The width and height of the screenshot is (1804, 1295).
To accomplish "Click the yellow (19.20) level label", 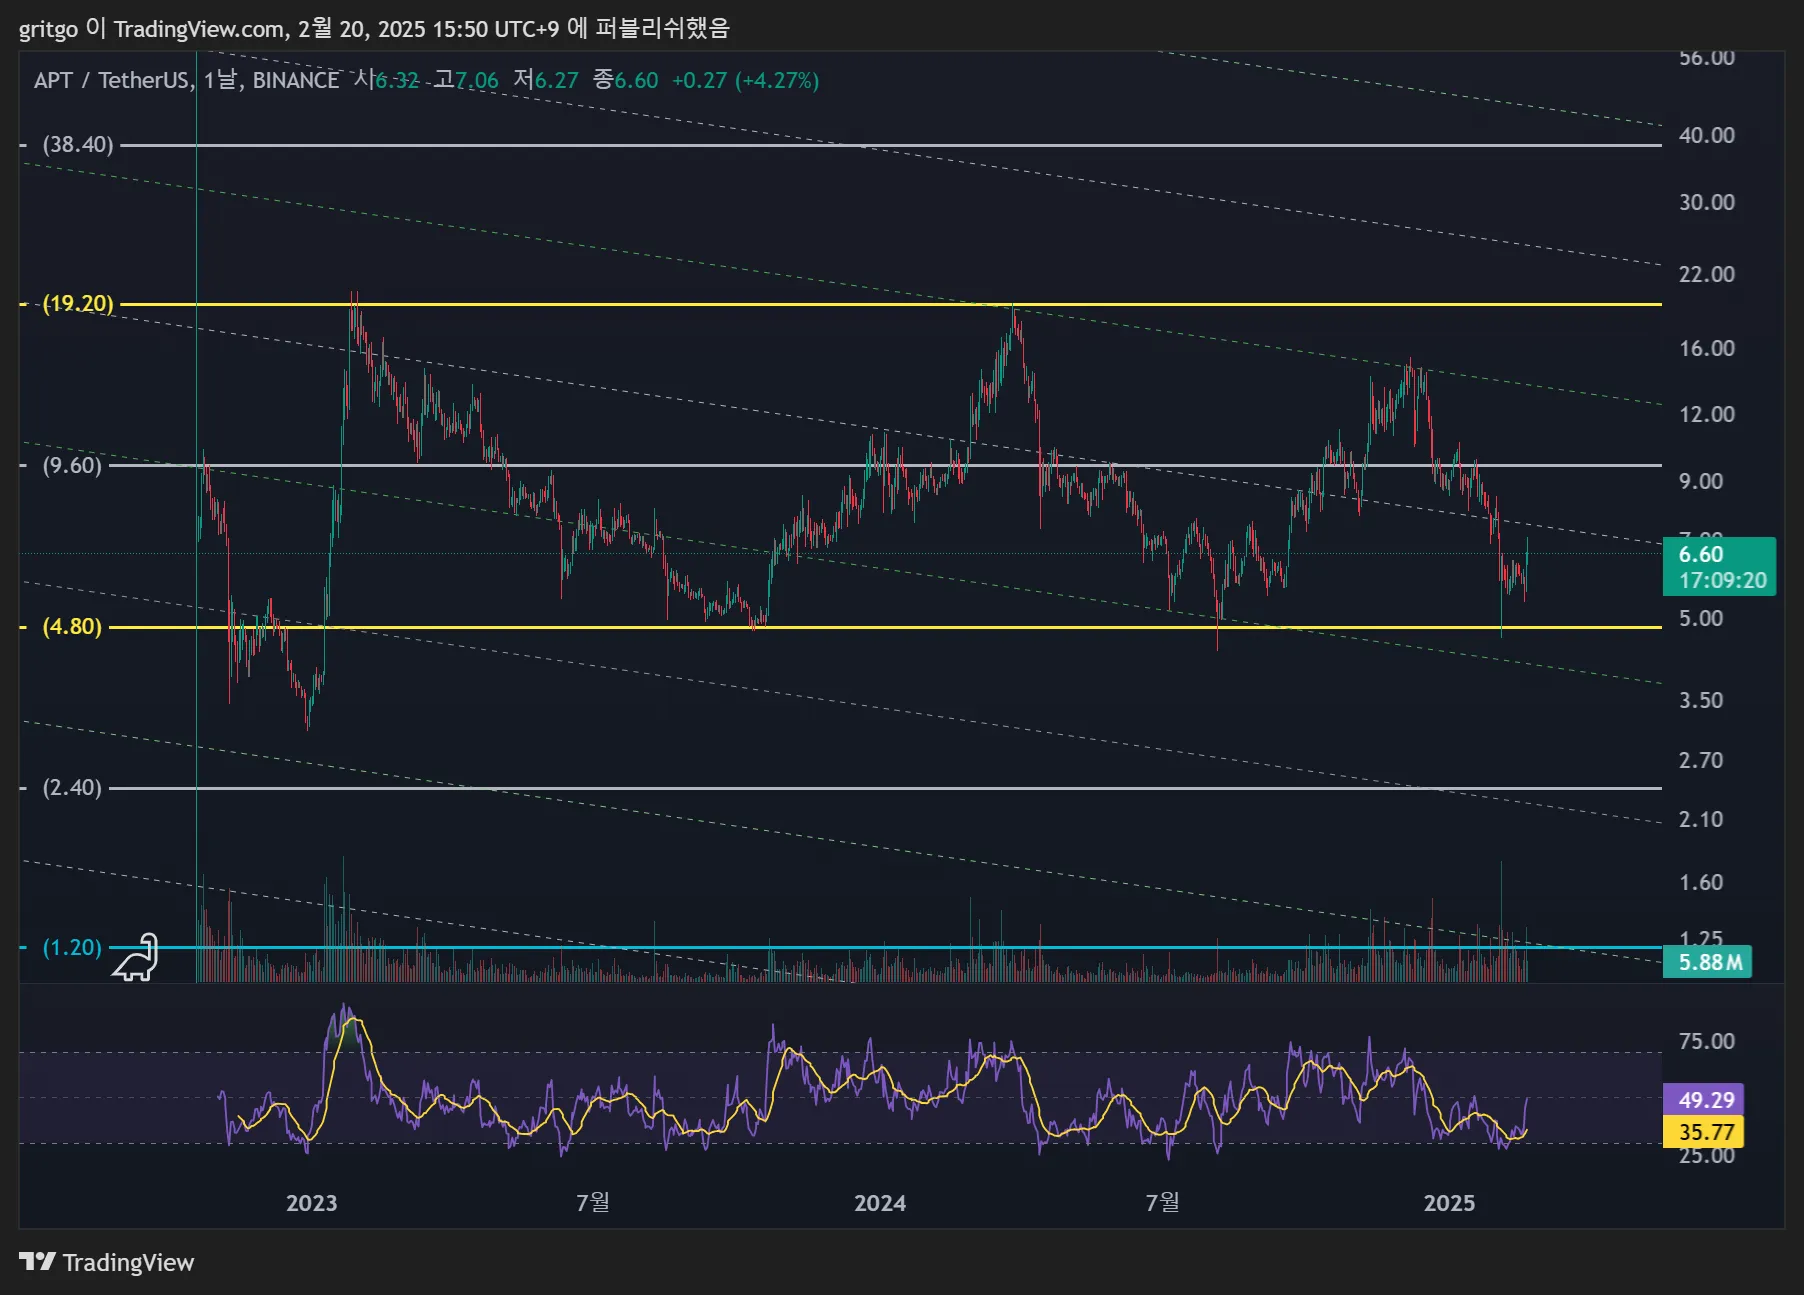I will pos(77,304).
